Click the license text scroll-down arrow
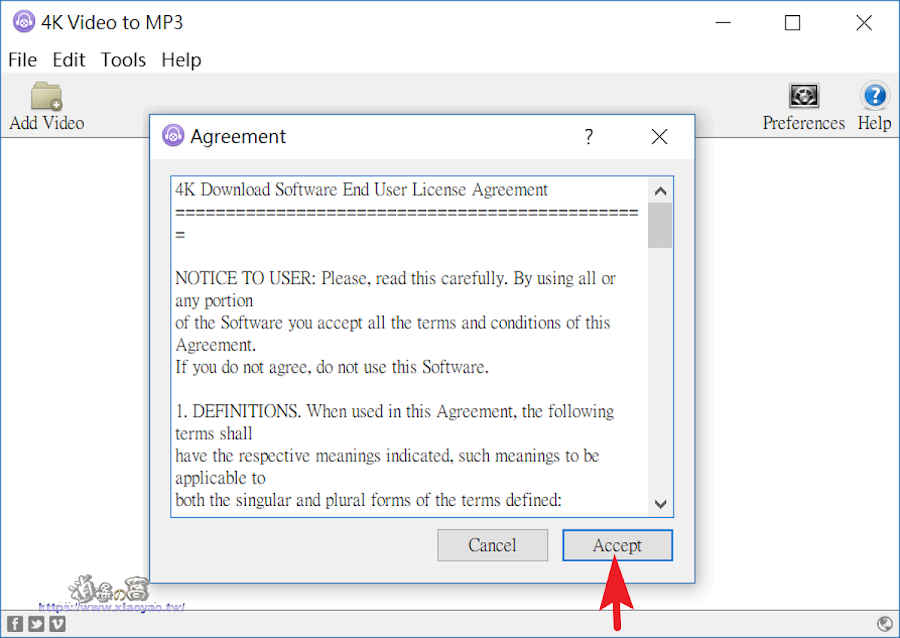900x638 pixels. coord(660,504)
